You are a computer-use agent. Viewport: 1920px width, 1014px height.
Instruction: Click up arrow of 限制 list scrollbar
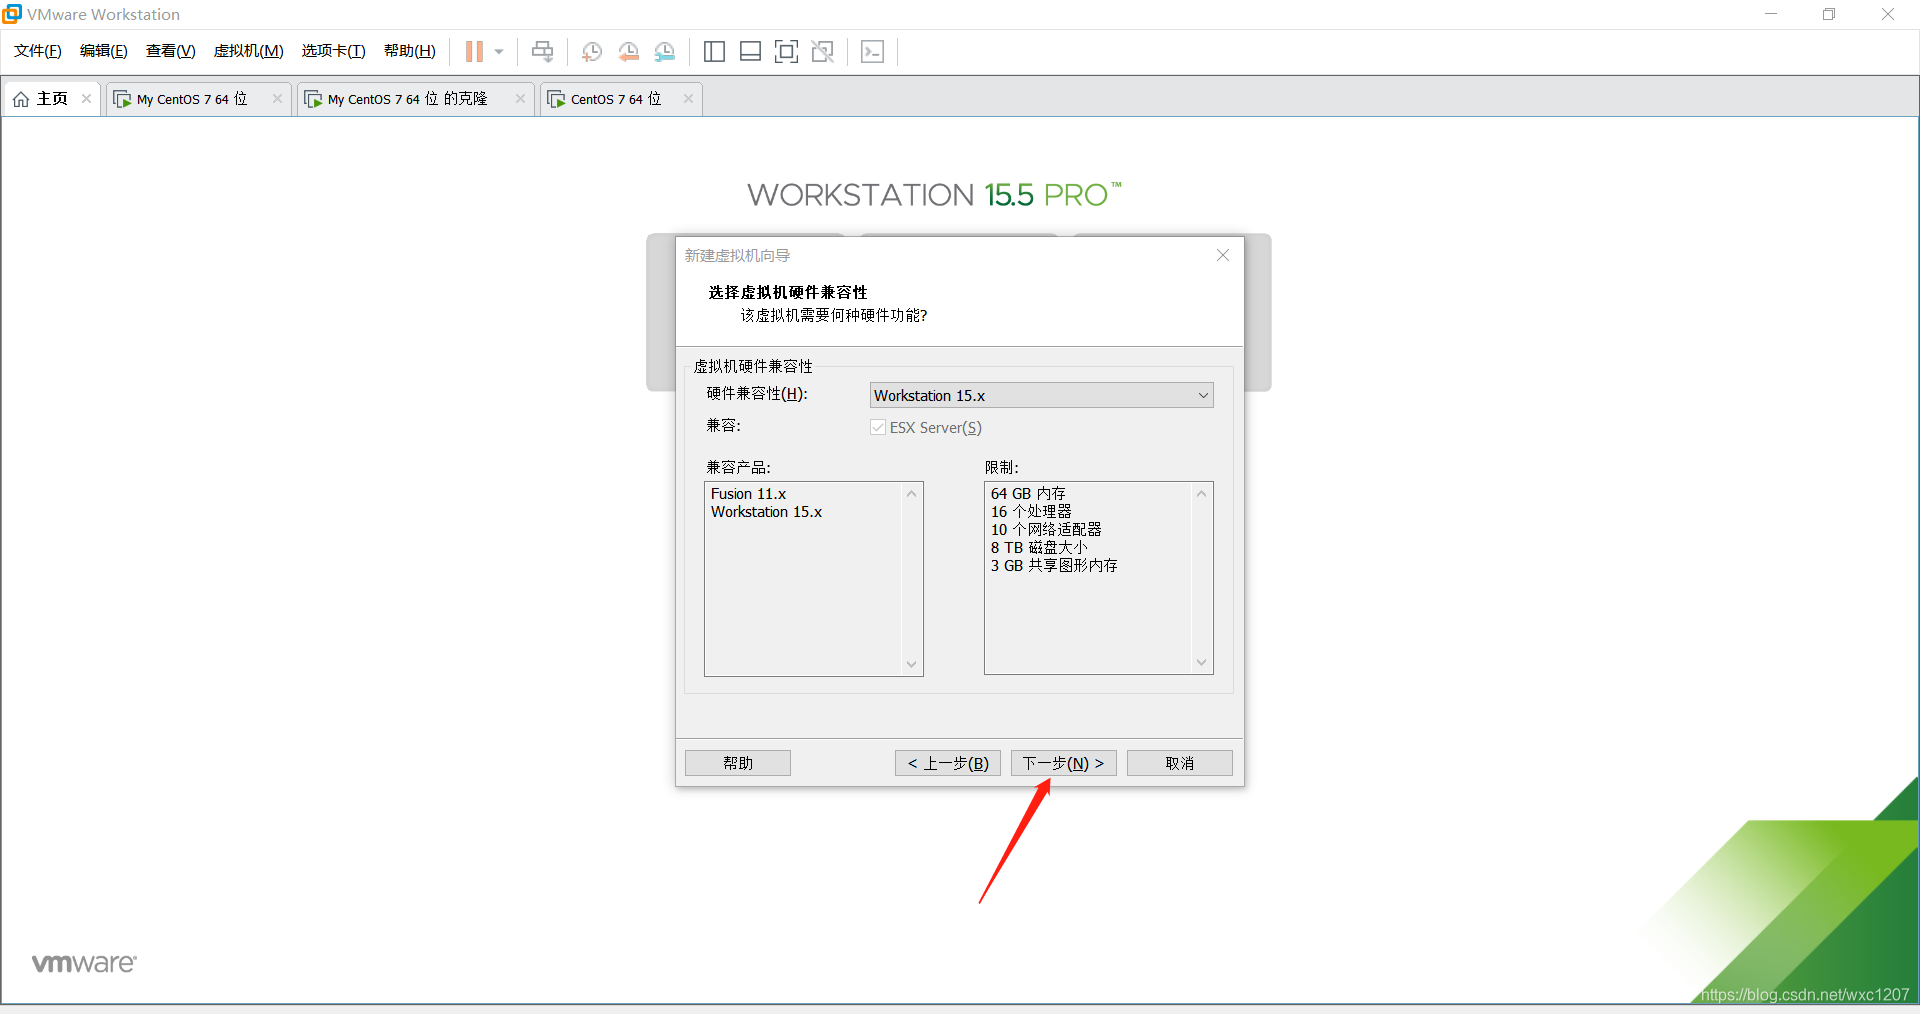click(x=1201, y=494)
